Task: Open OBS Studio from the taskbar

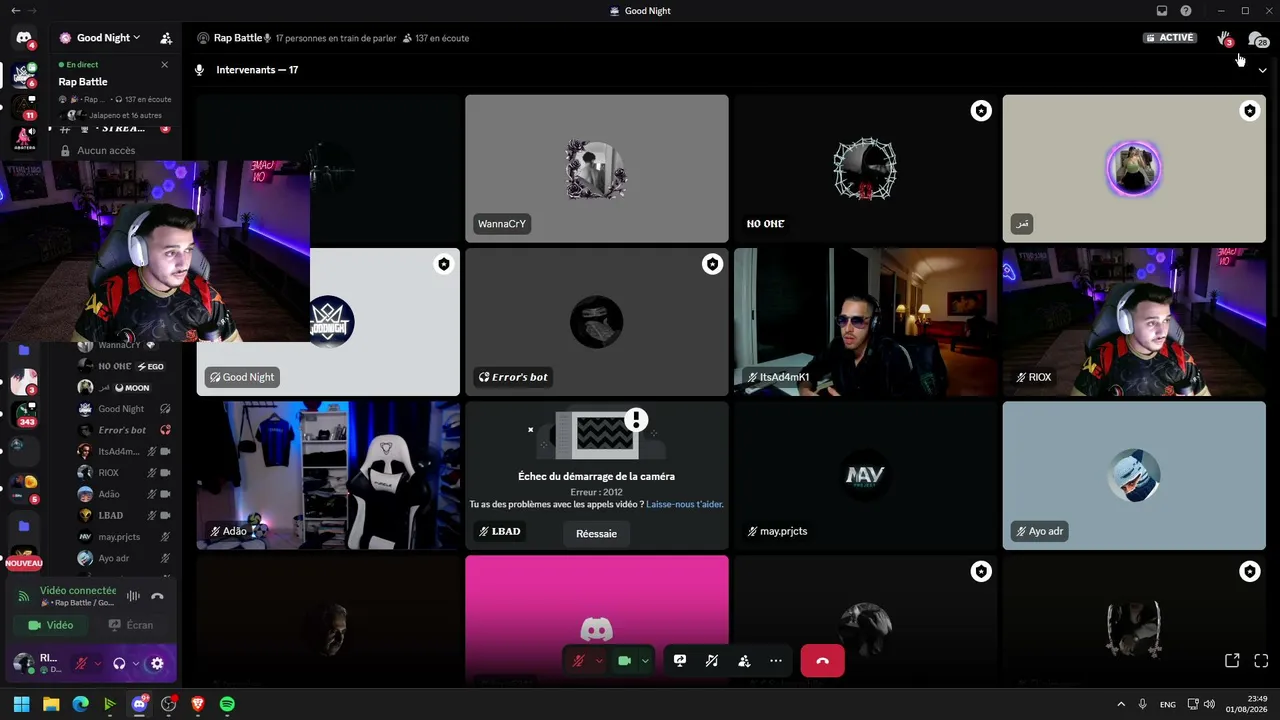Action: (168, 704)
